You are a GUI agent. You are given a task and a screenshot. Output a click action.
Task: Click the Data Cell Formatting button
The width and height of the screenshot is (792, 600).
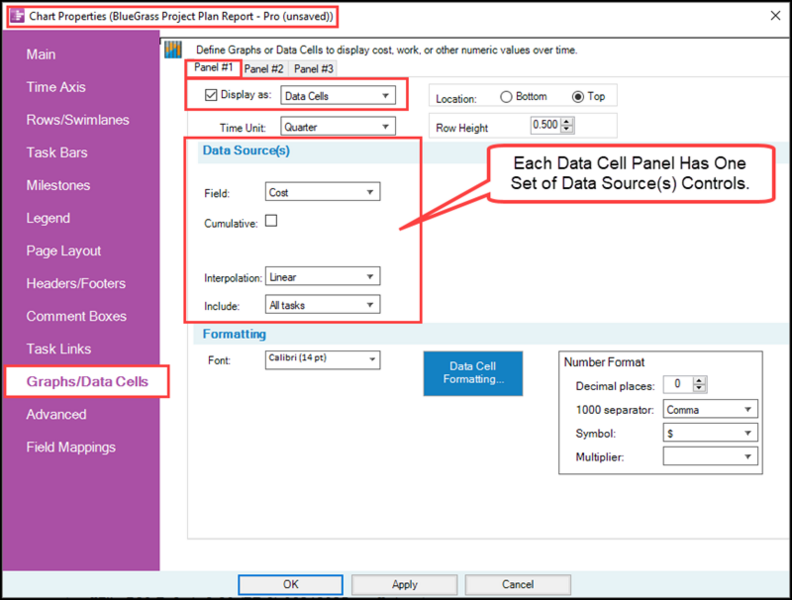point(473,373)
